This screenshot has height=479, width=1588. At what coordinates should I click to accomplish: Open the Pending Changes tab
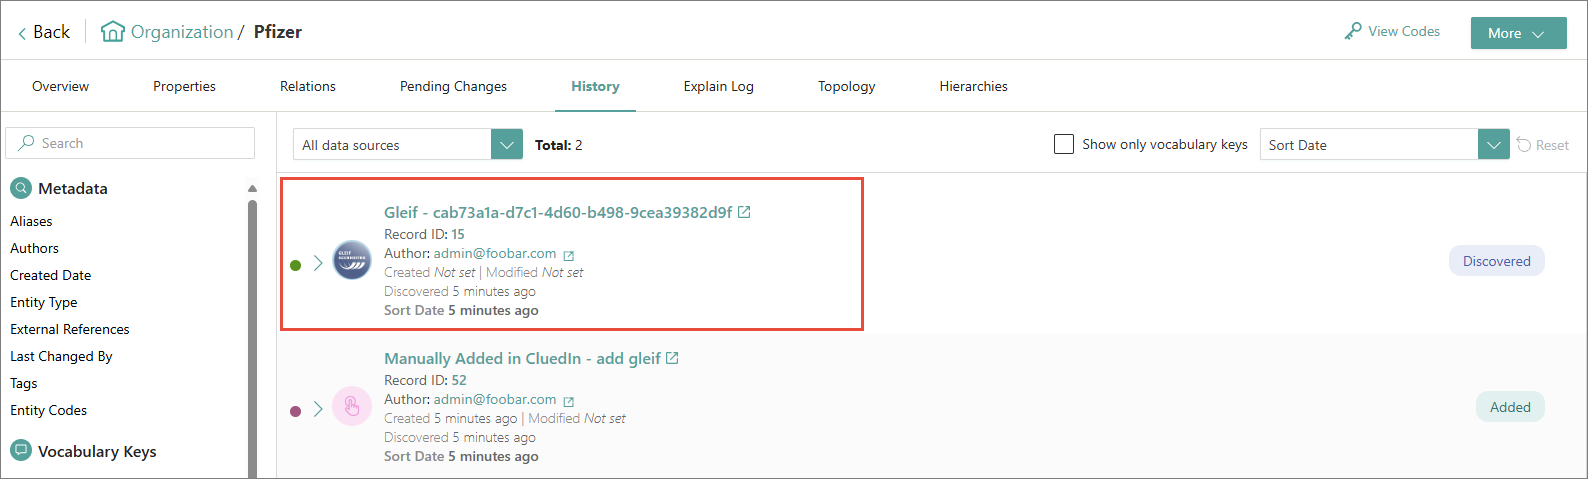pos(453,87)
